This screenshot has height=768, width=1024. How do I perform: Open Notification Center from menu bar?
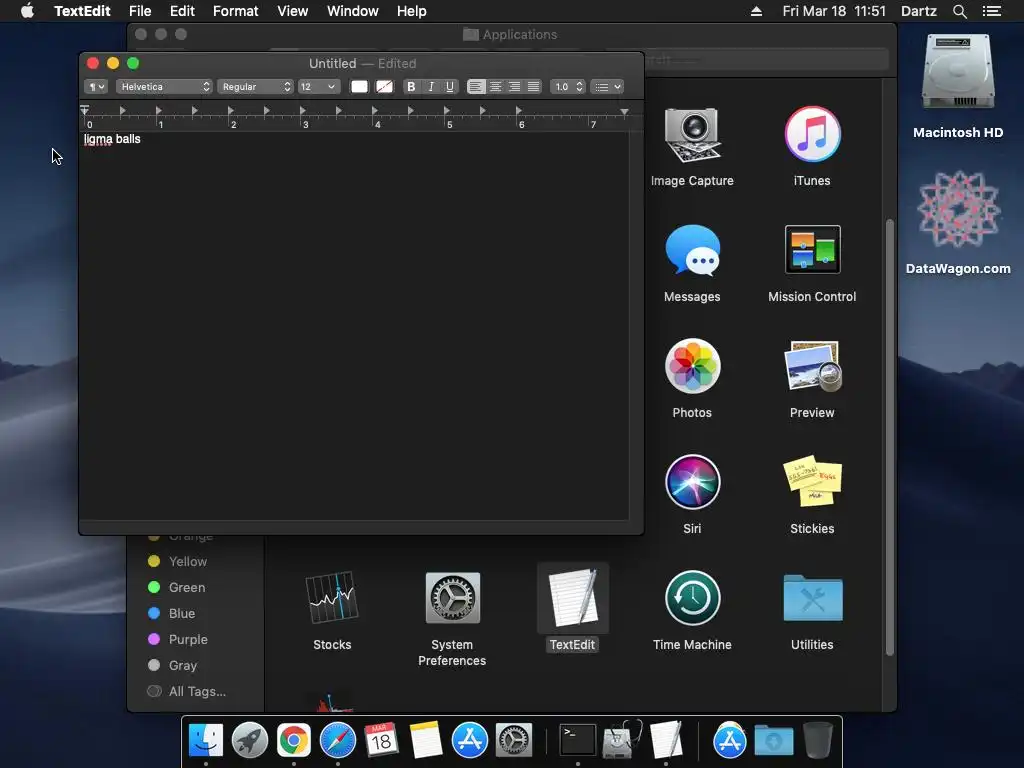click(991, 11)
